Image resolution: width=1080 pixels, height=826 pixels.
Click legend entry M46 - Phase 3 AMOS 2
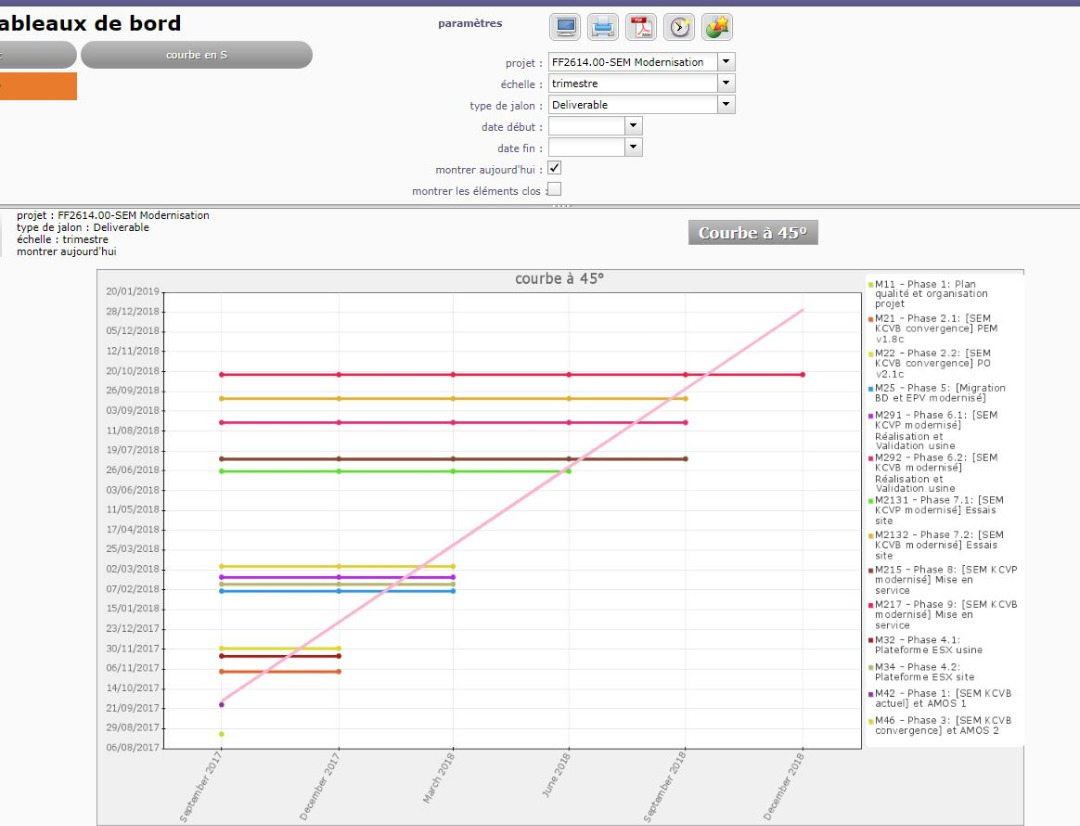coord(940,725)
